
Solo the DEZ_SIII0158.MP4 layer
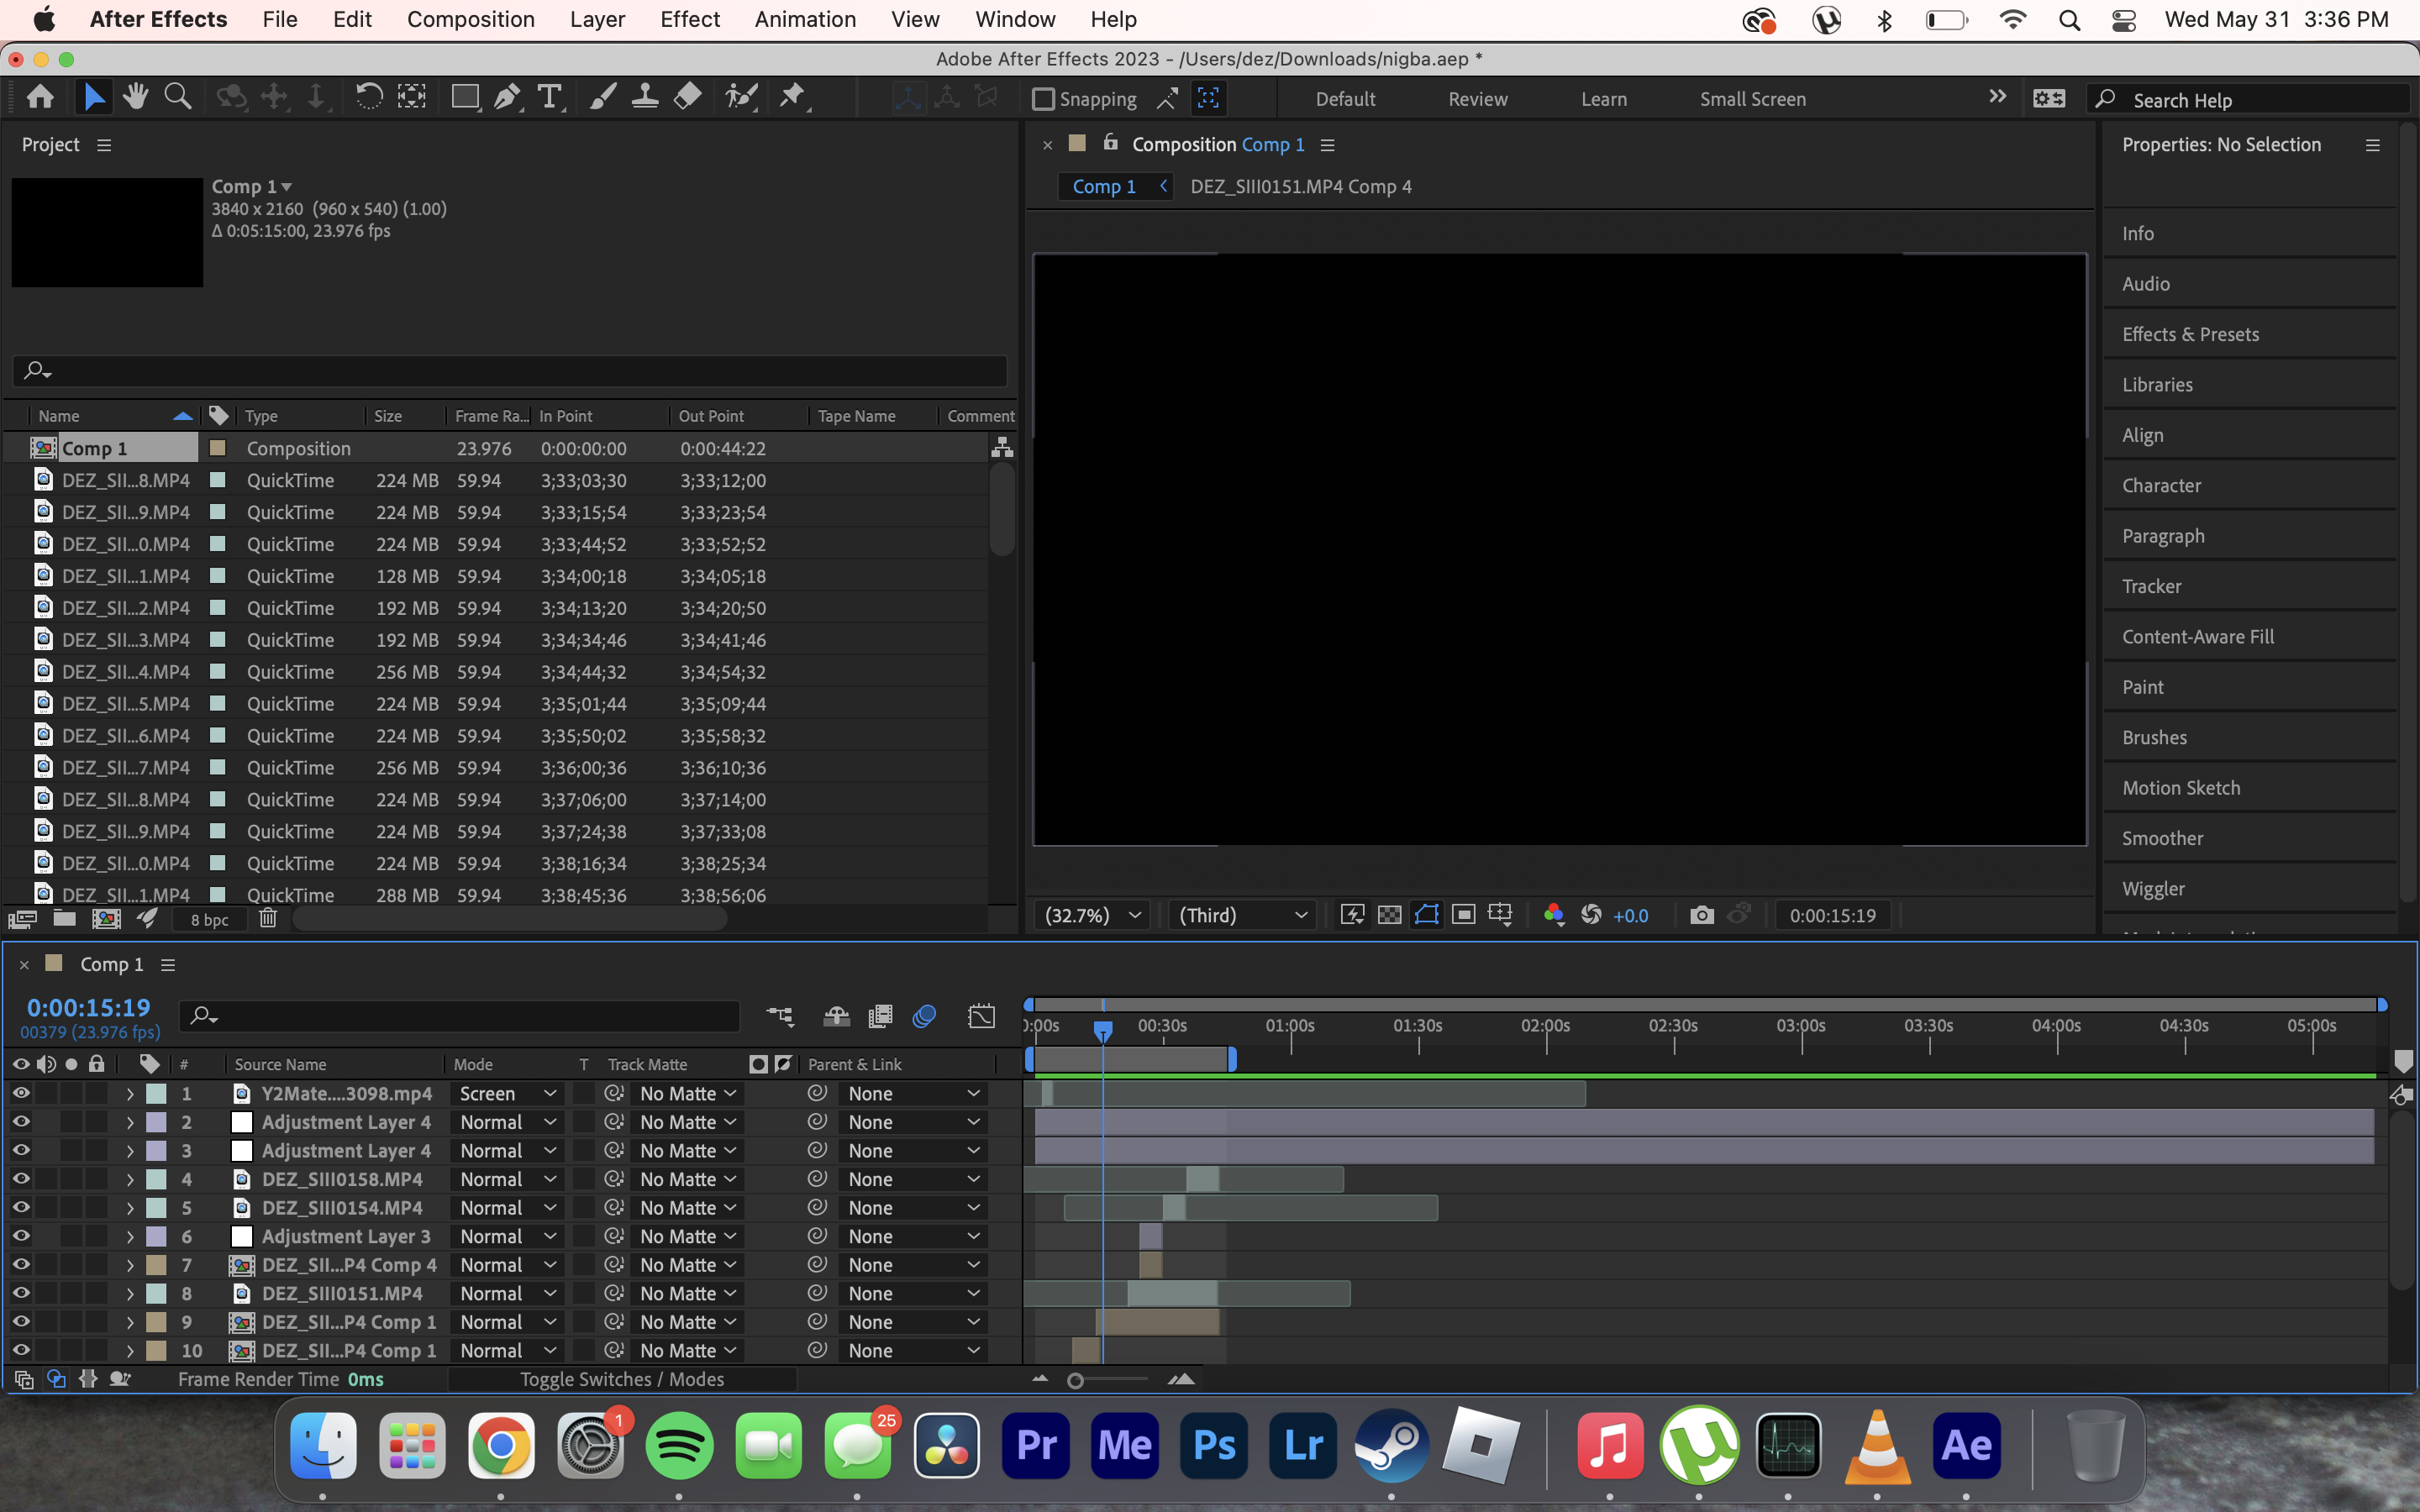point(70,1179)
